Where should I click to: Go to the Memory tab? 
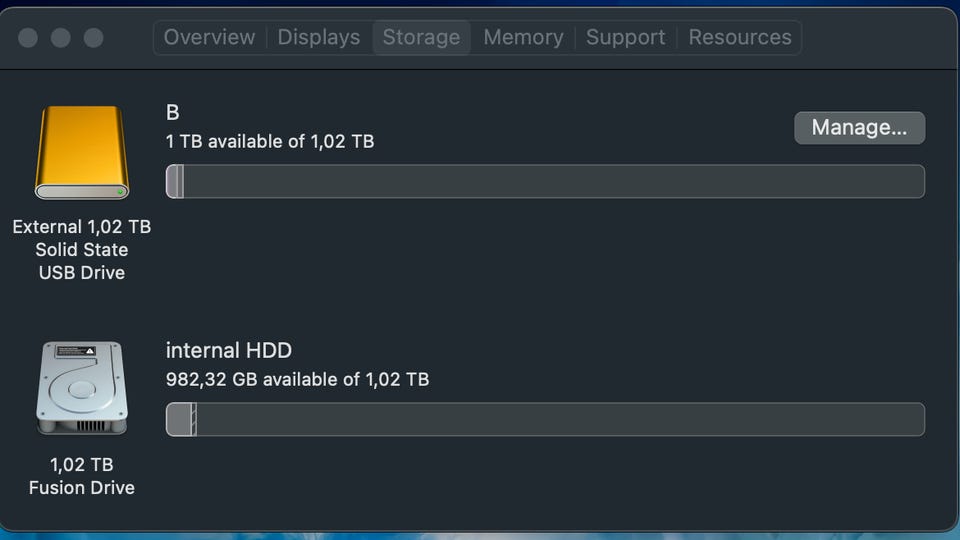(x=523, y=37)
